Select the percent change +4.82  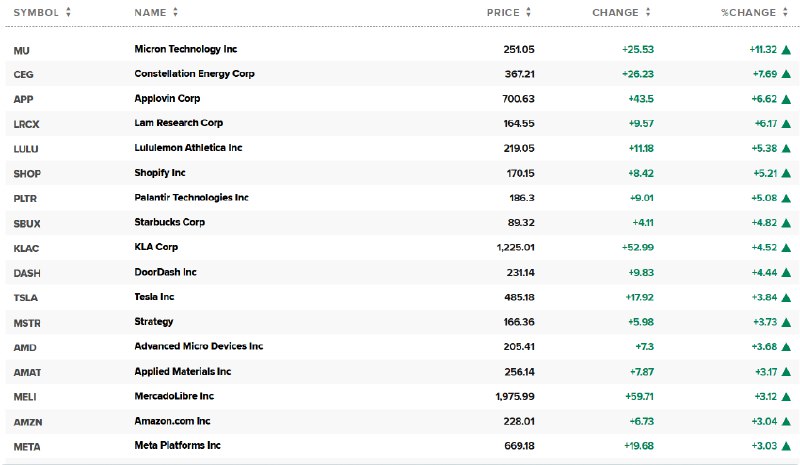[x=764, y=223]
